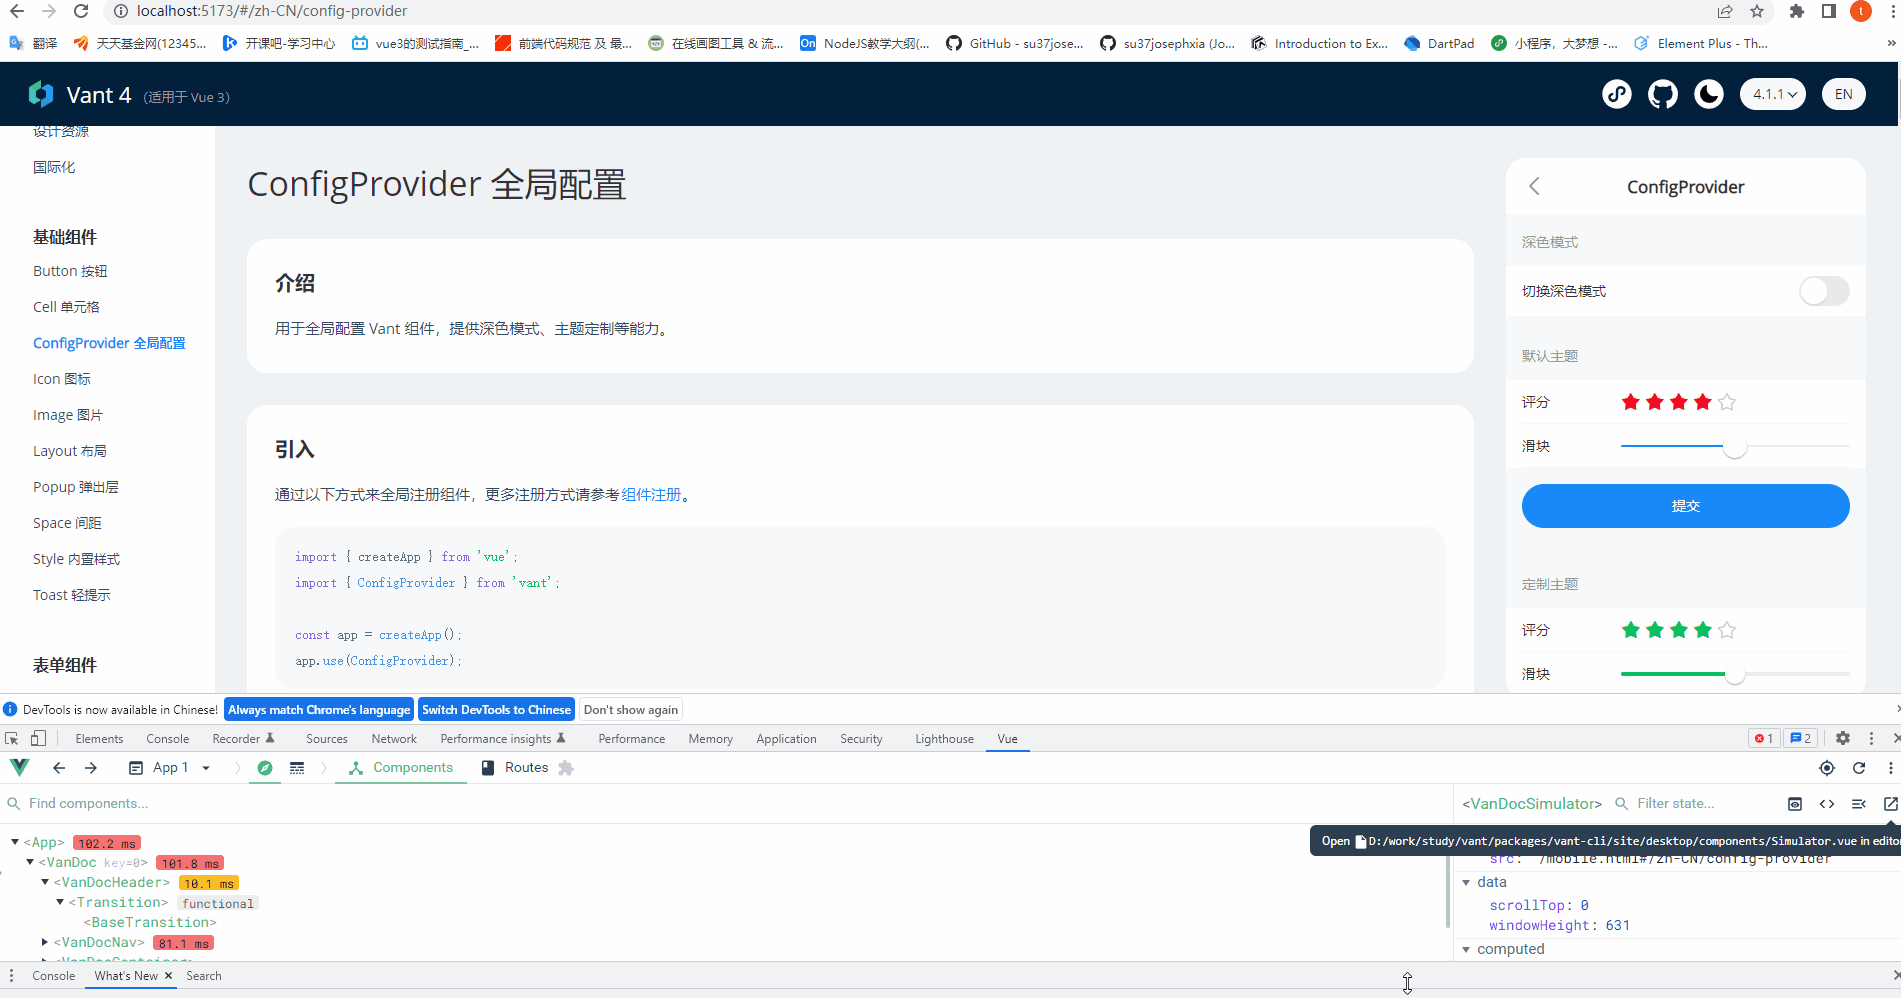Click the green 定制主题 滑块 slider thumb
The image size is (1901, 998).
(x=1735, y=674)
